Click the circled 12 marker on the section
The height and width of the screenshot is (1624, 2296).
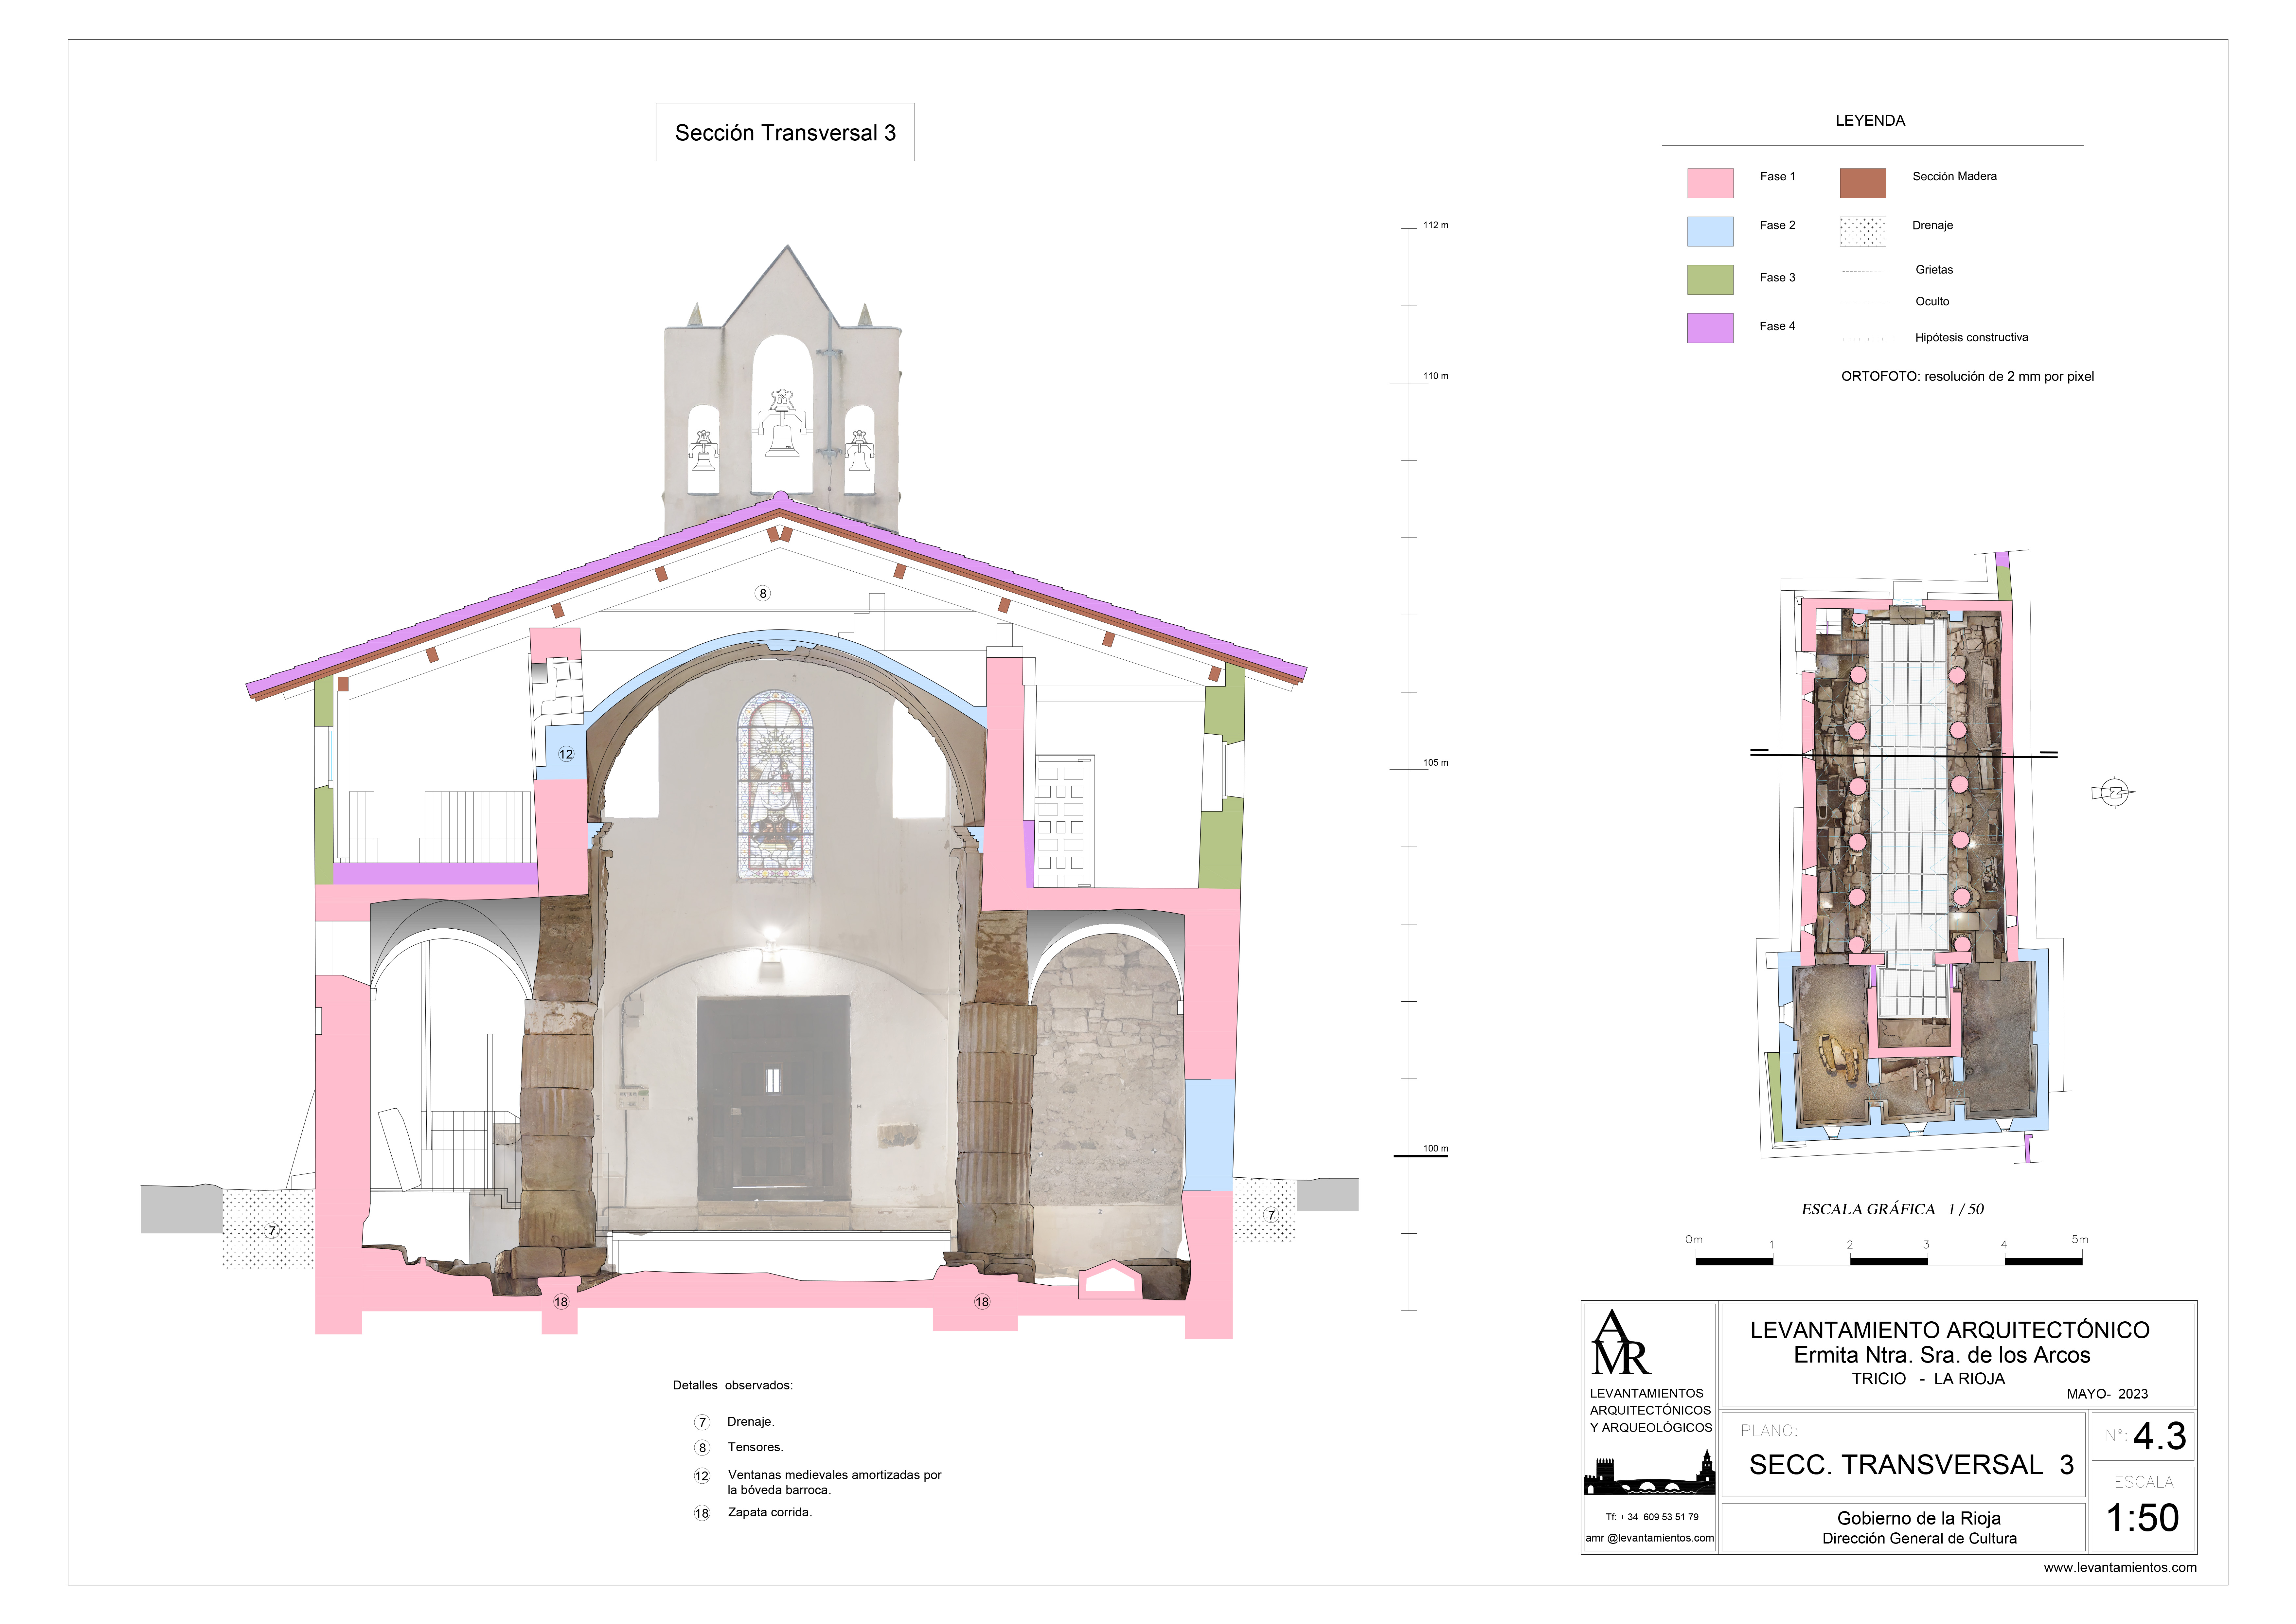566,754
